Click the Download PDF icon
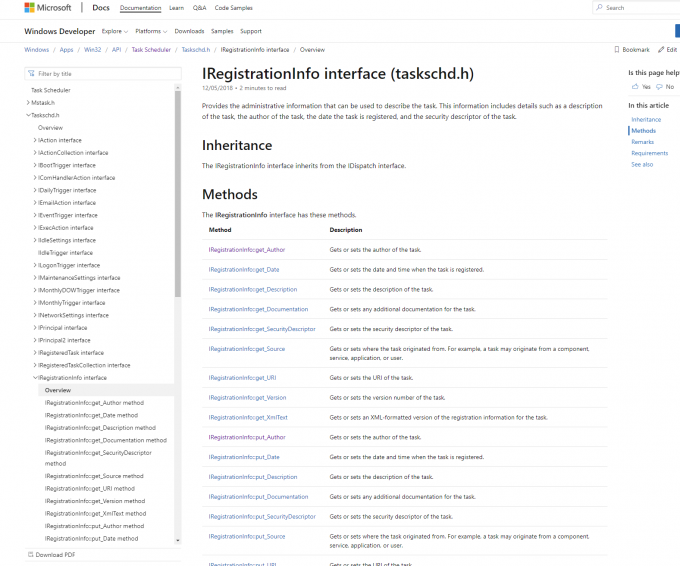 click(30, 555)
